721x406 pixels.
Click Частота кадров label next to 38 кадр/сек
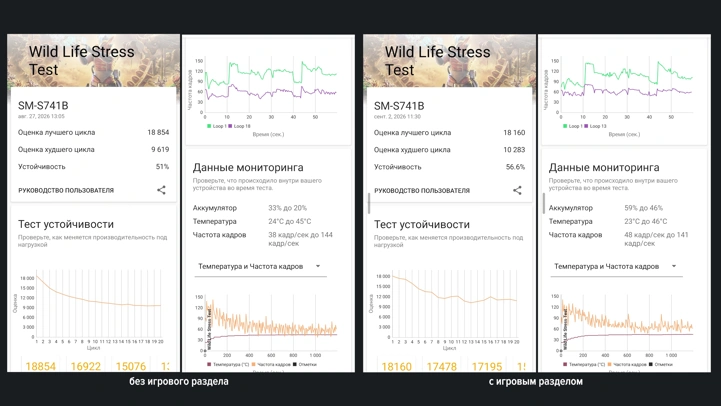pos(219,235)
